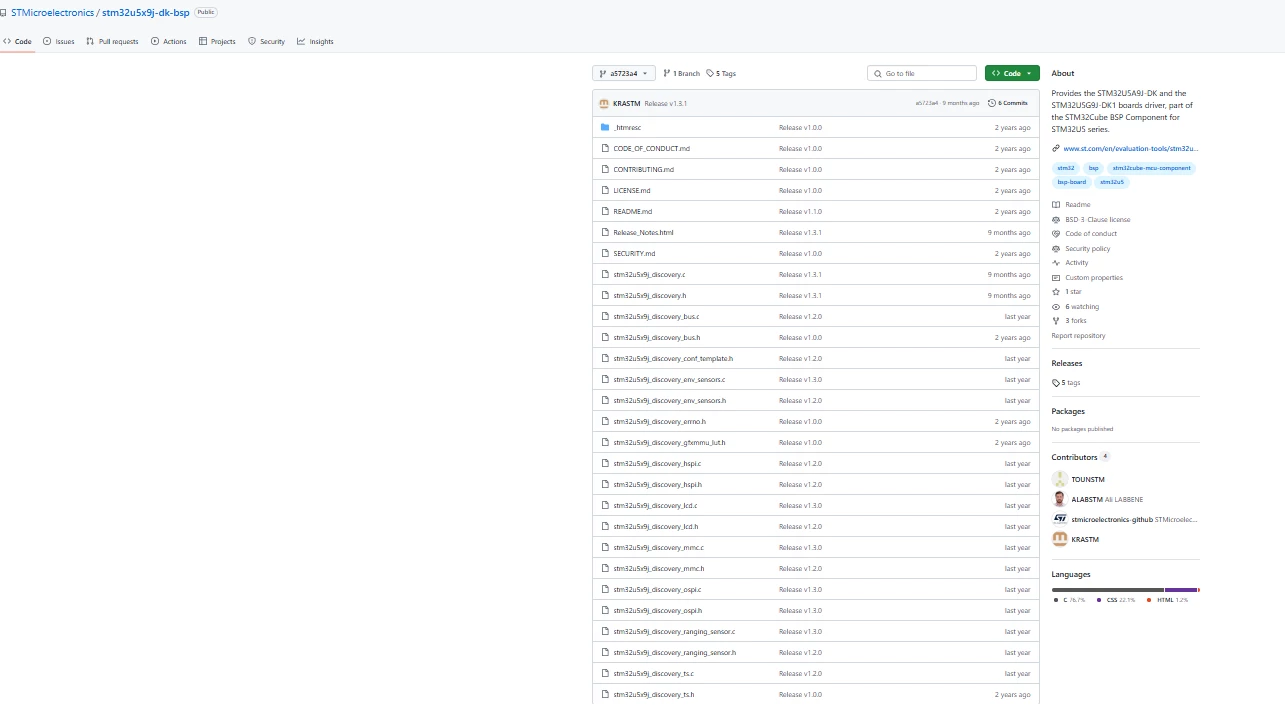View the 1 star stargazers link
This screenshot has height=706, width=1285.
pos(1067,291)
